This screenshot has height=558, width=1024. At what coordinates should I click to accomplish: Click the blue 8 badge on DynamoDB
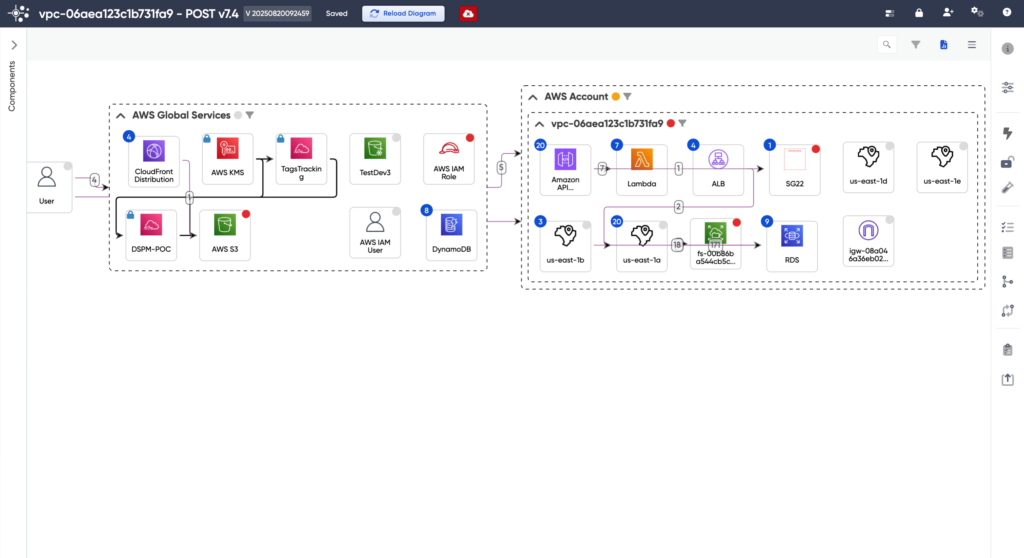coord(426,210)
